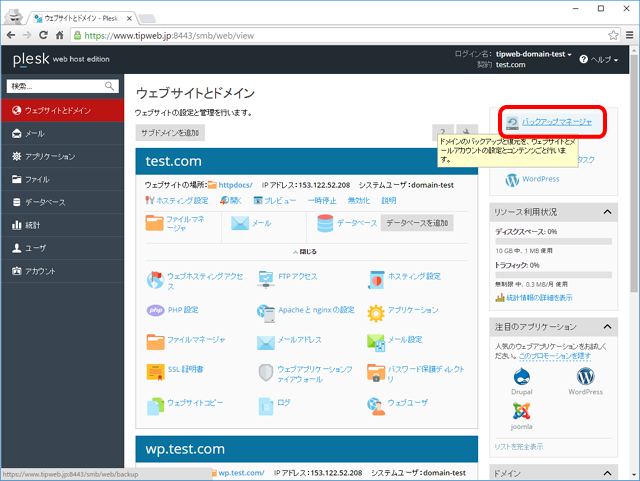Open the ウェブサイトコピー icon
This screenshot has width=640, height=481.
point(156,406)
